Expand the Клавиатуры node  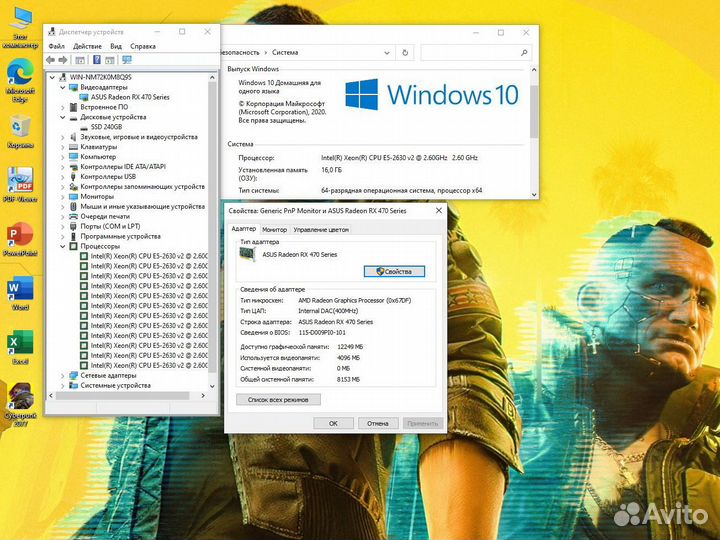click(62, 147)
